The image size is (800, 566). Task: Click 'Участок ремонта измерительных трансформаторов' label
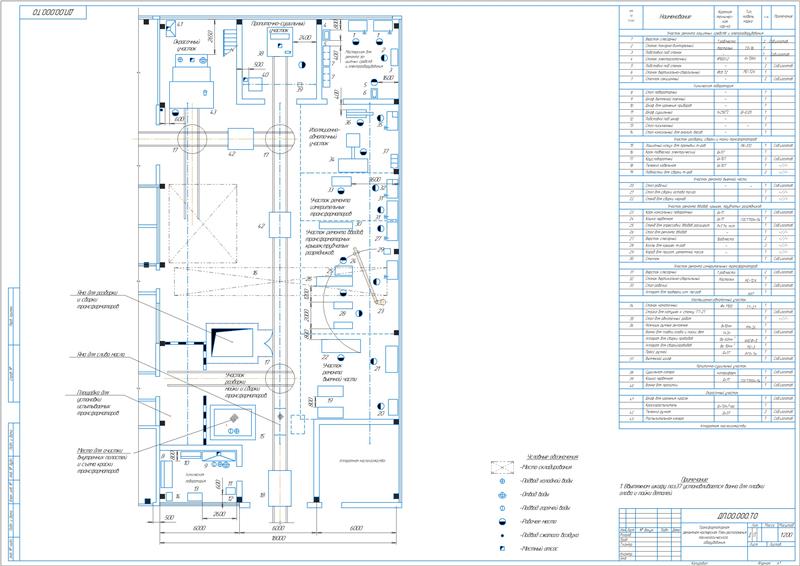pos(331,207)
